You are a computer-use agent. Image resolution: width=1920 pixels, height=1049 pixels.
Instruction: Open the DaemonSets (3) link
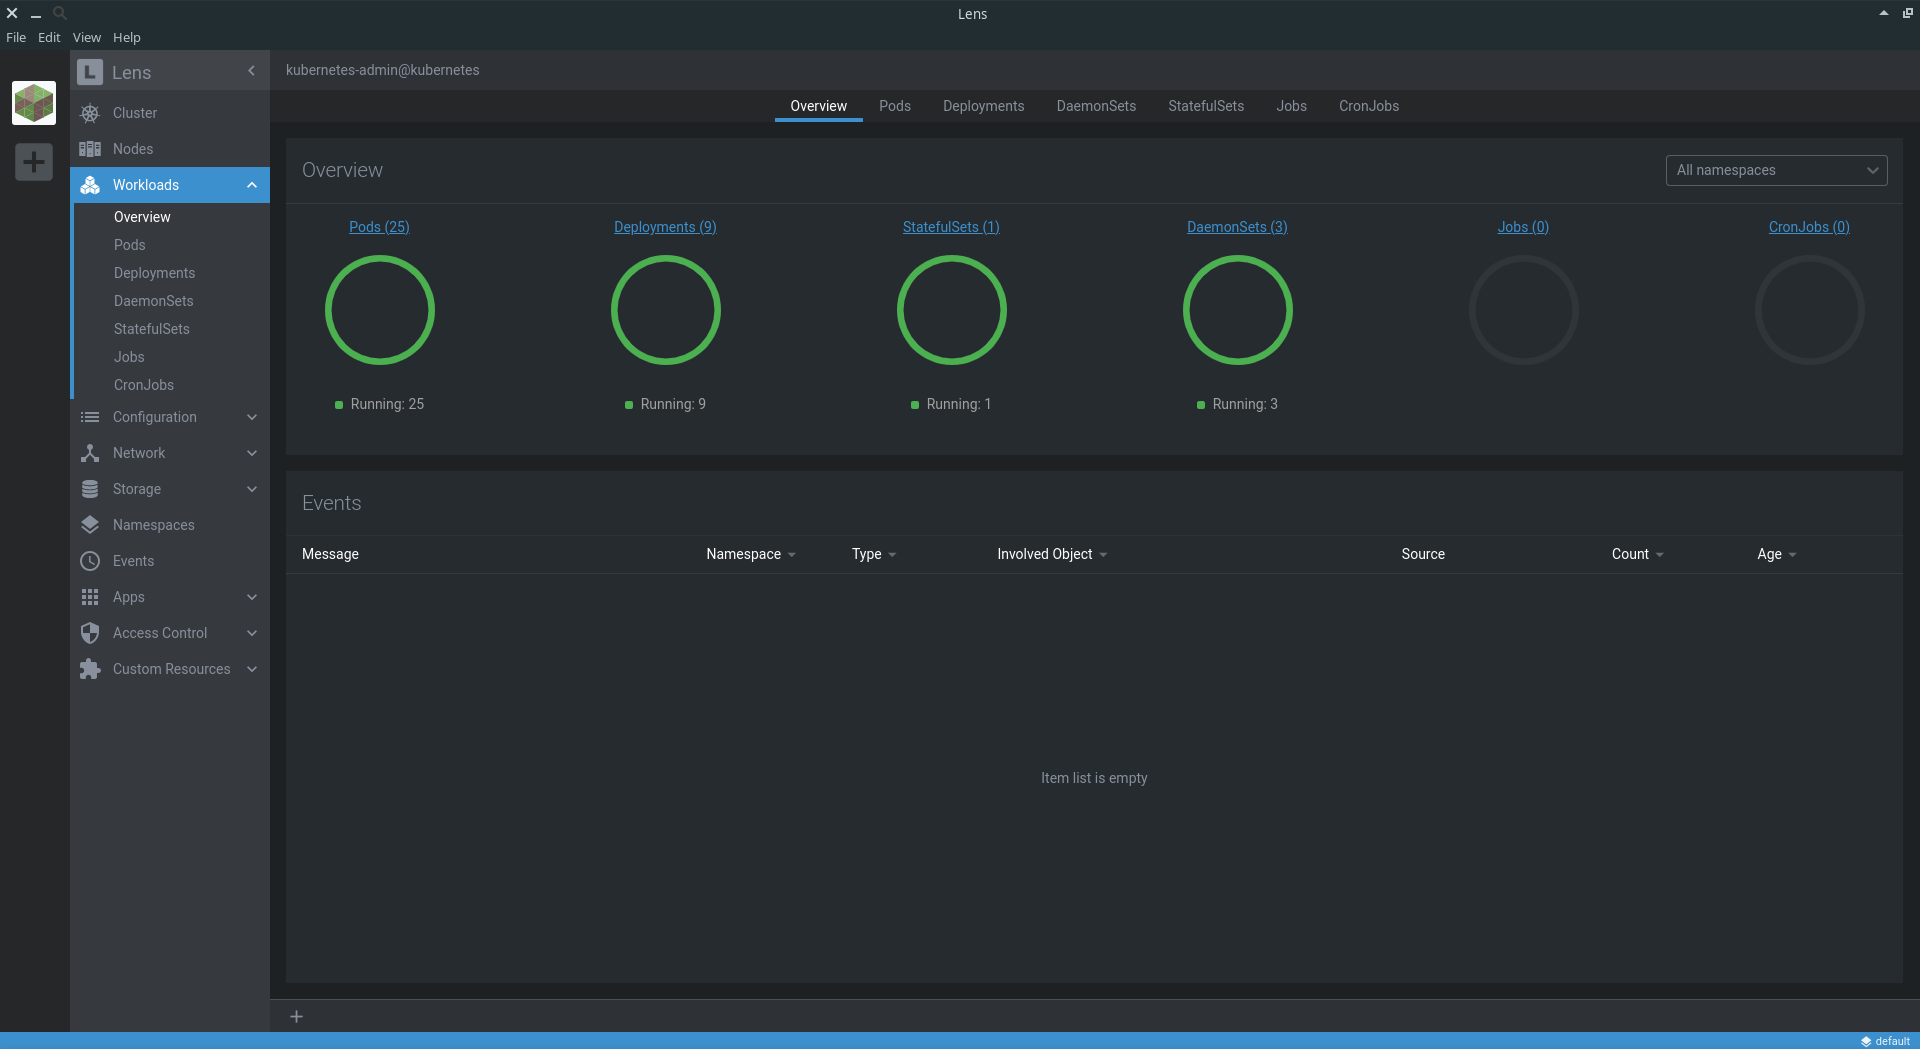(x=1237, y=227)
